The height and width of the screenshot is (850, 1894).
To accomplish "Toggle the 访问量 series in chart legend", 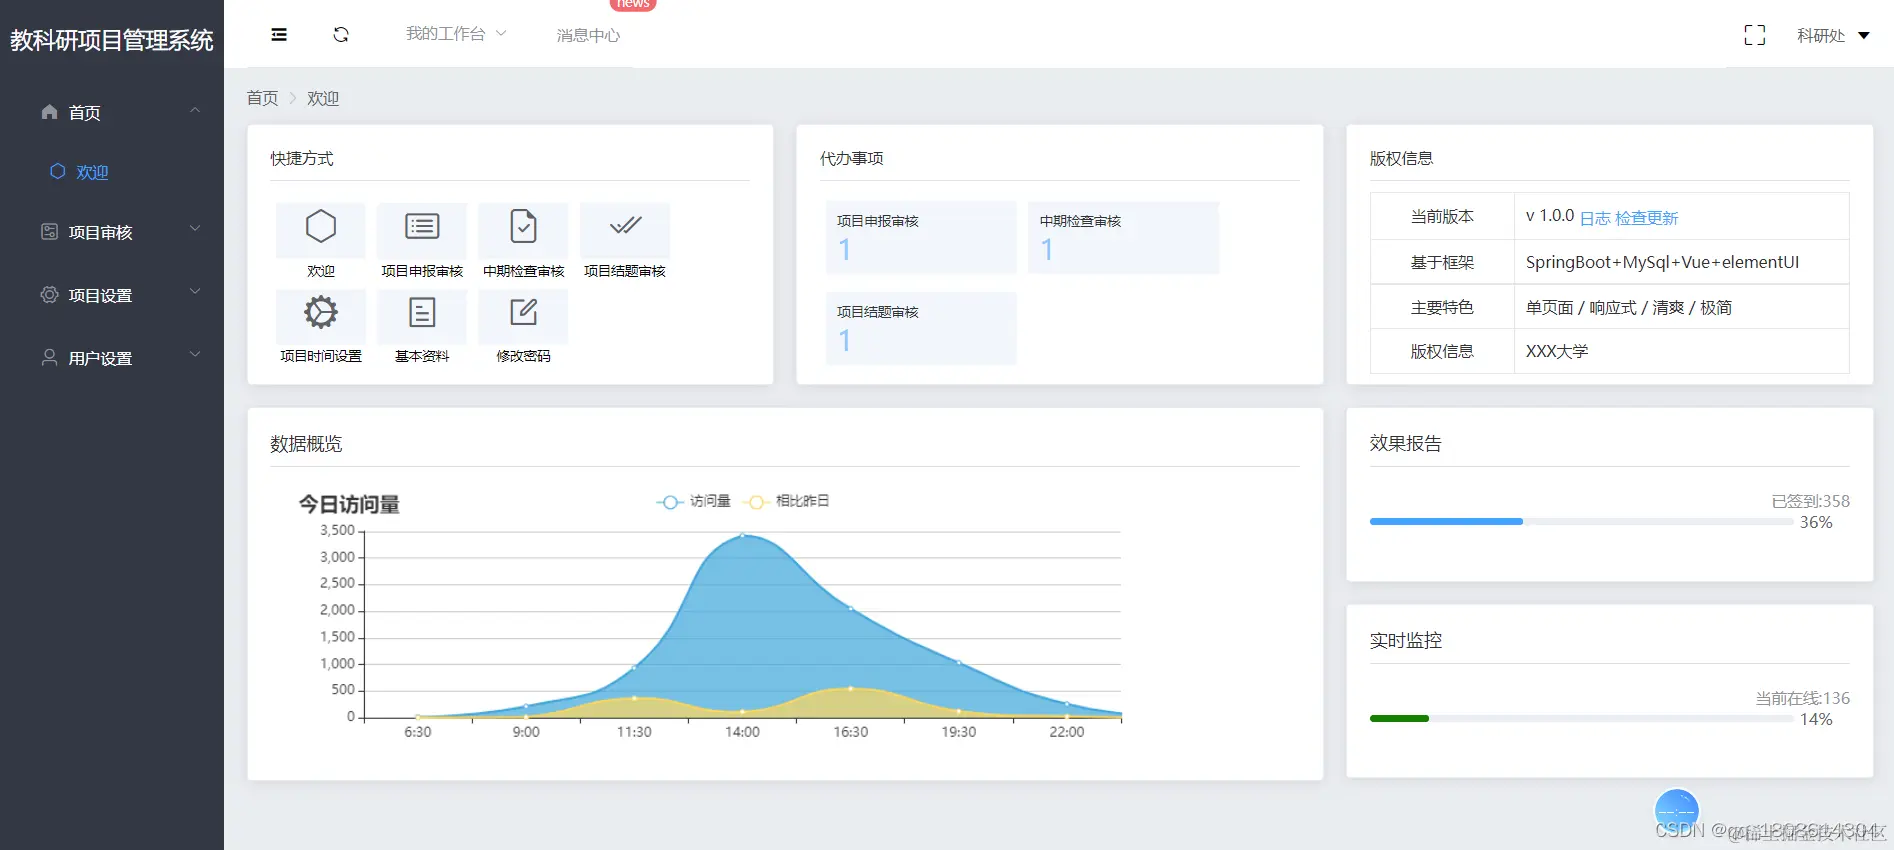I will [693, 501].
